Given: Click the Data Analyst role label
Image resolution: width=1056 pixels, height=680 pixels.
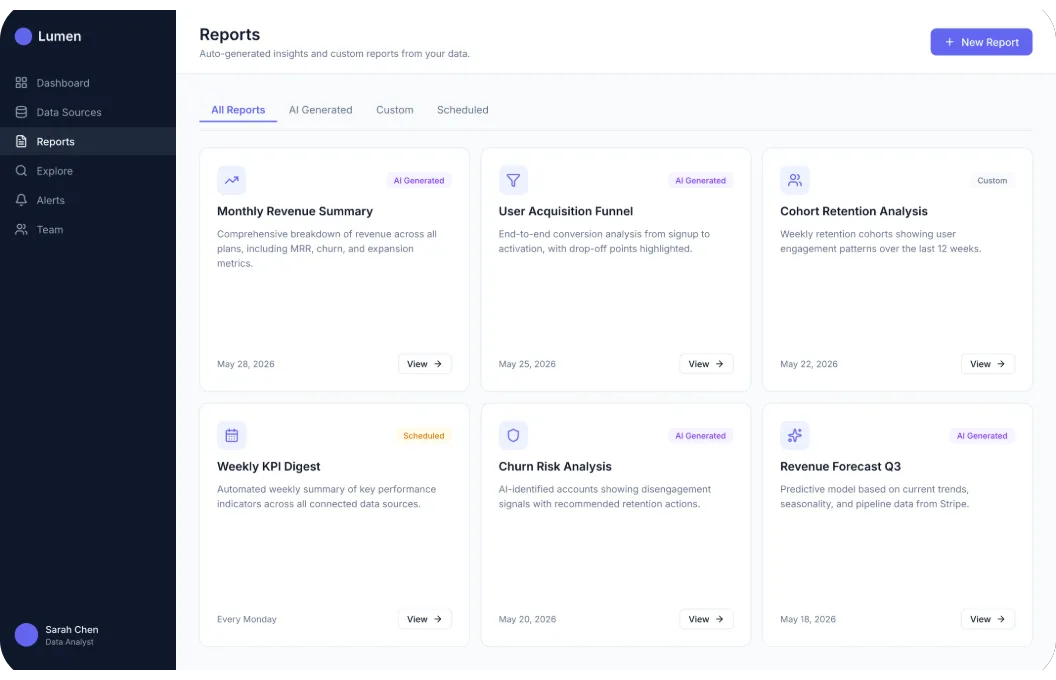Looking at the screenshot, I should (x=69, y=642).
